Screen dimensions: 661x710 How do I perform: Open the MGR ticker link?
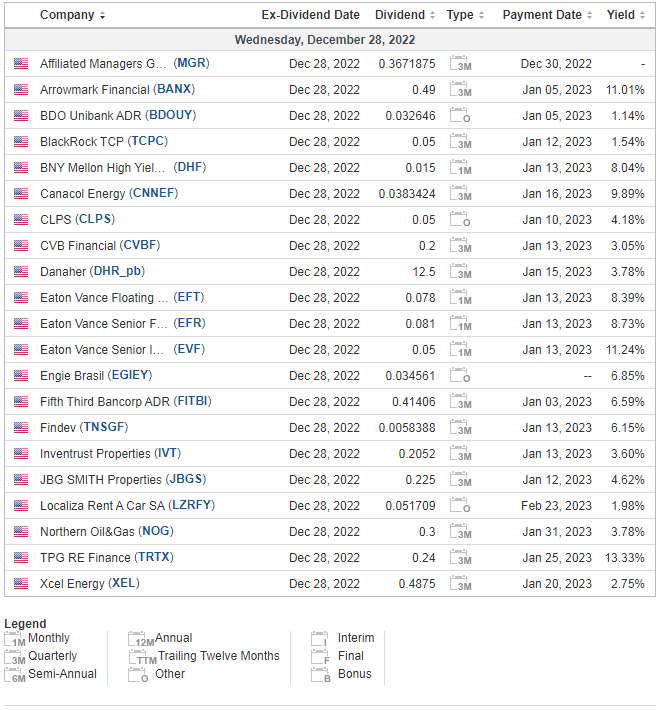point(192,63)
